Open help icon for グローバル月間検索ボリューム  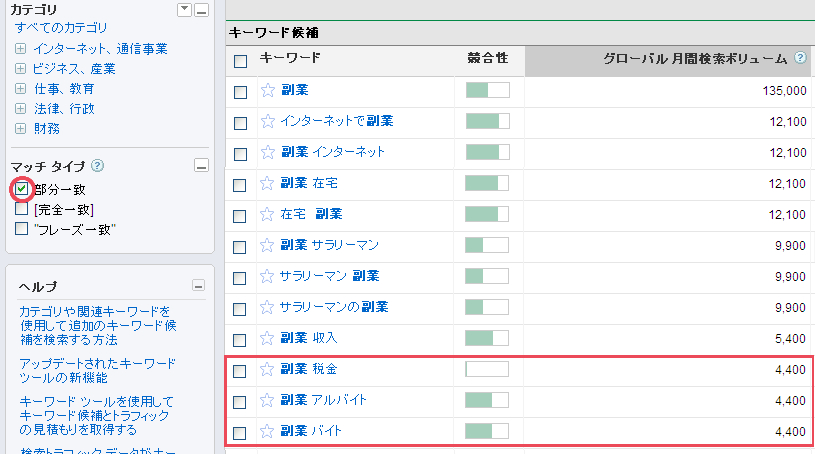point(800,59)
